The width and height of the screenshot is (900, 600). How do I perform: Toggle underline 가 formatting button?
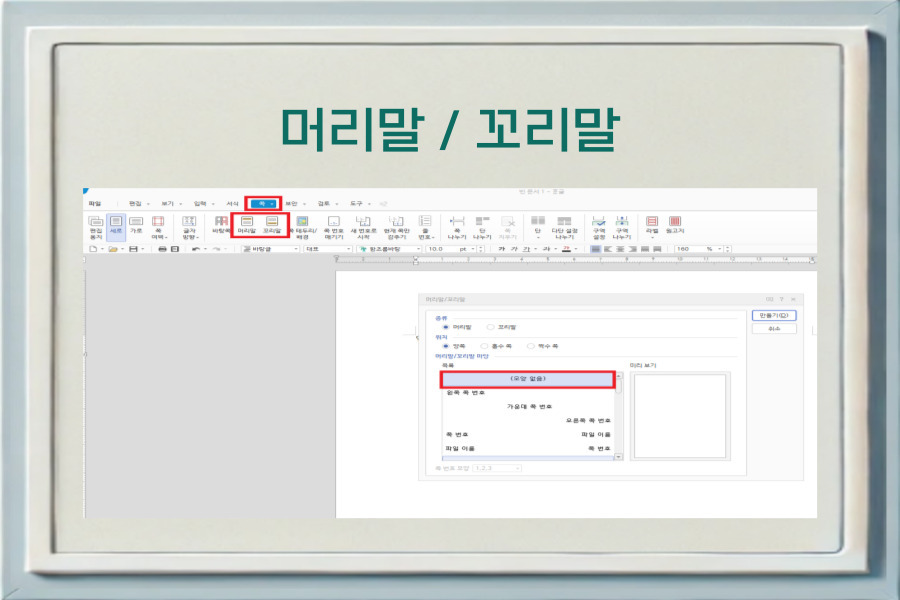click(526, 249)
